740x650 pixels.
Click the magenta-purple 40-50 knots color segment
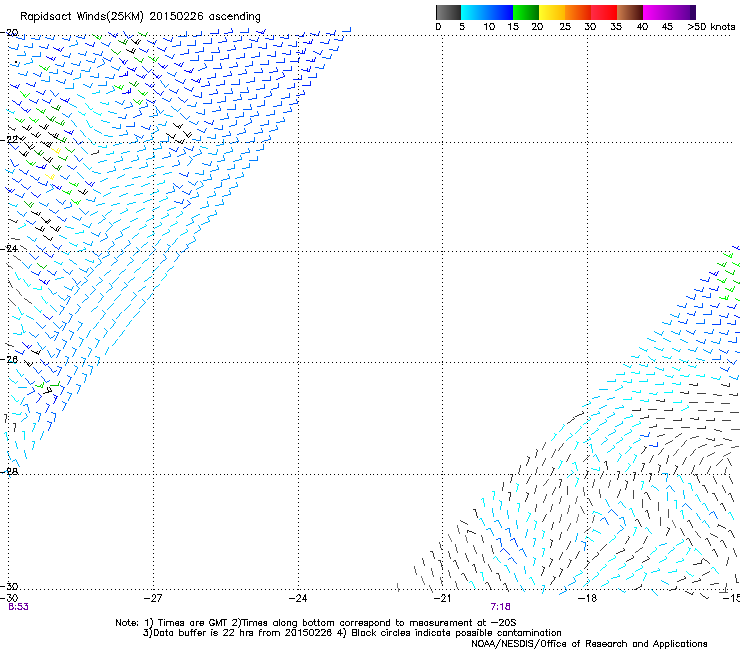(x=669, y=12)
